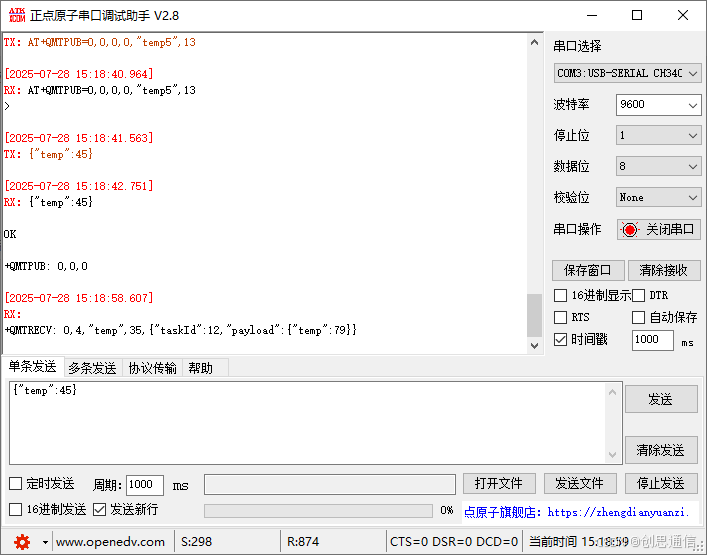The image size is (707, 555).
Task: Click the 保存窗口 button
Action: (588, 270)
